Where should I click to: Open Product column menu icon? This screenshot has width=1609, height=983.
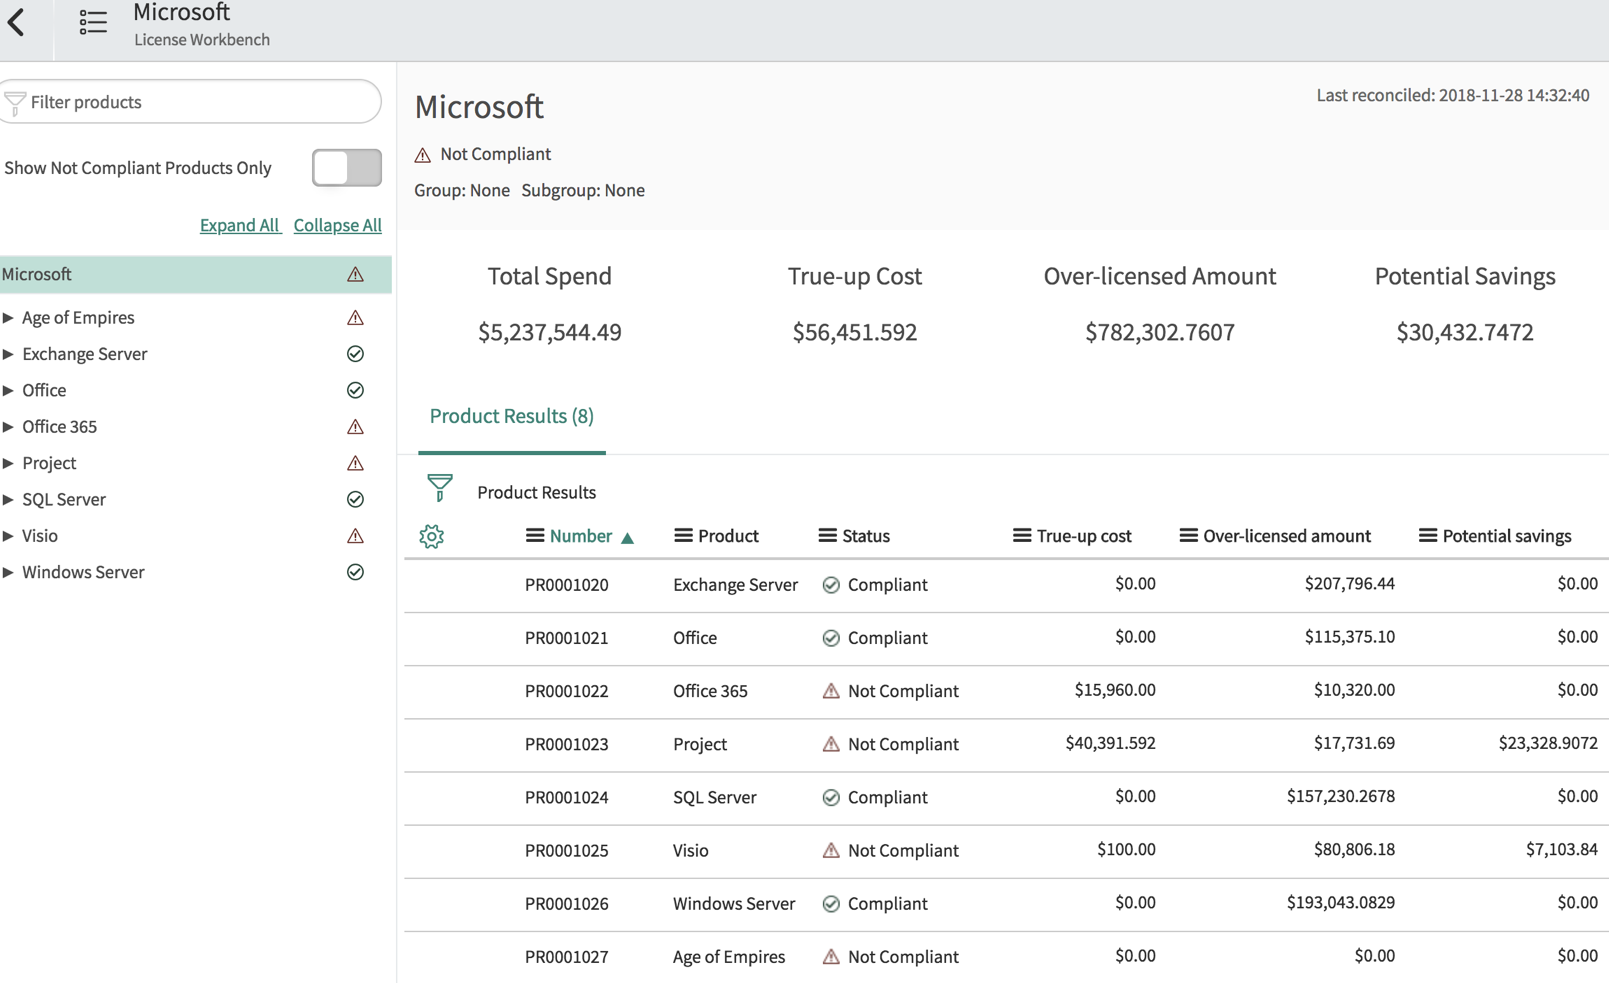[683, 536]
